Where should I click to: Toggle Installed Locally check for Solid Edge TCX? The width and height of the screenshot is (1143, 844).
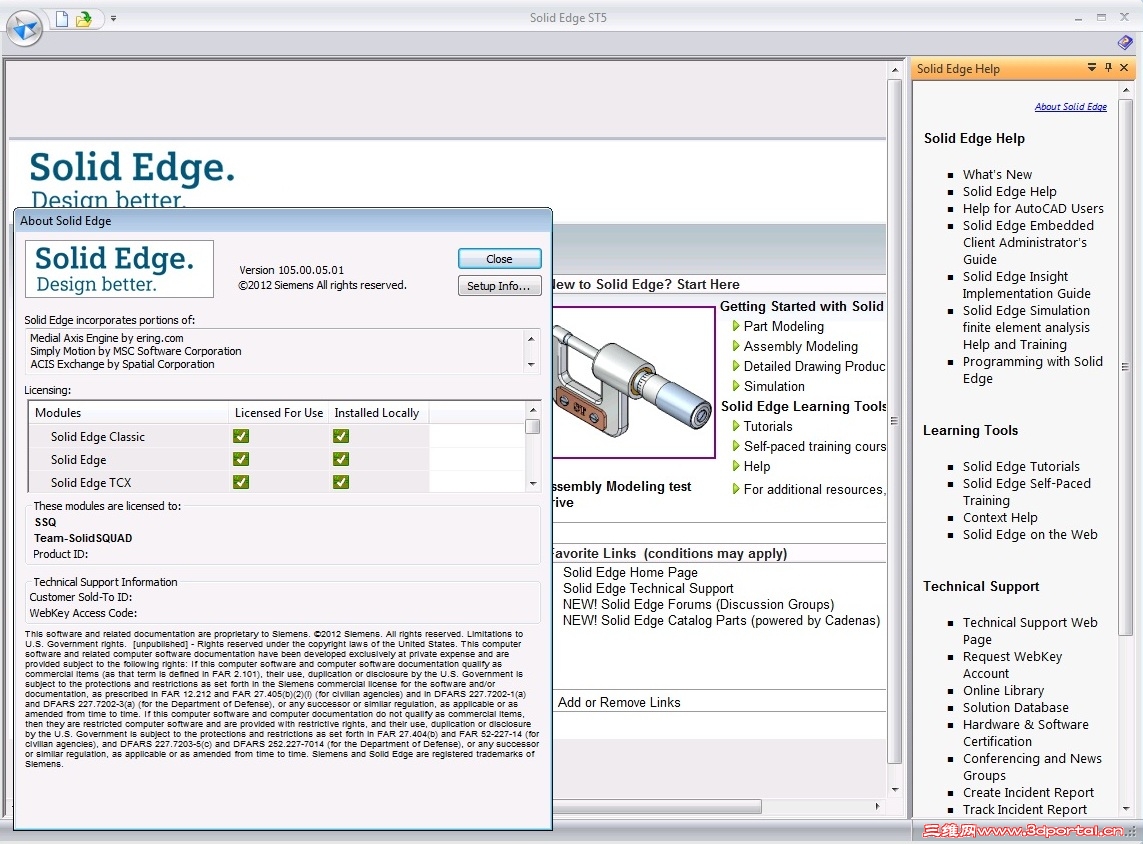(340, 482)
